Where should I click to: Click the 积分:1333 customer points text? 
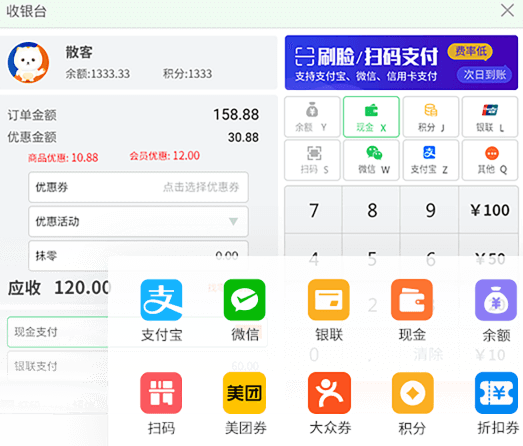[187, 74]
